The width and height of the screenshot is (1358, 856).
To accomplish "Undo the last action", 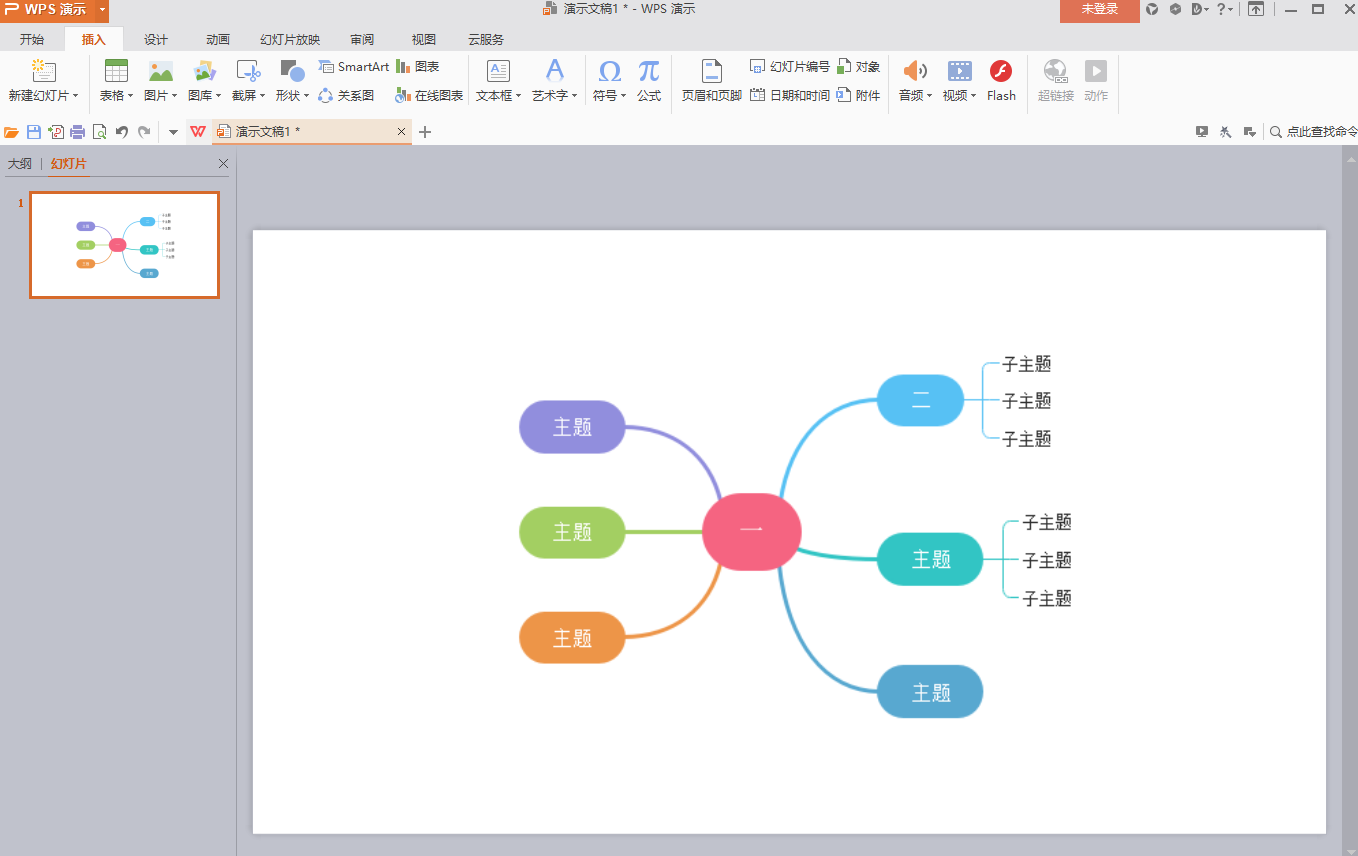I will click(x=122, y=132).
